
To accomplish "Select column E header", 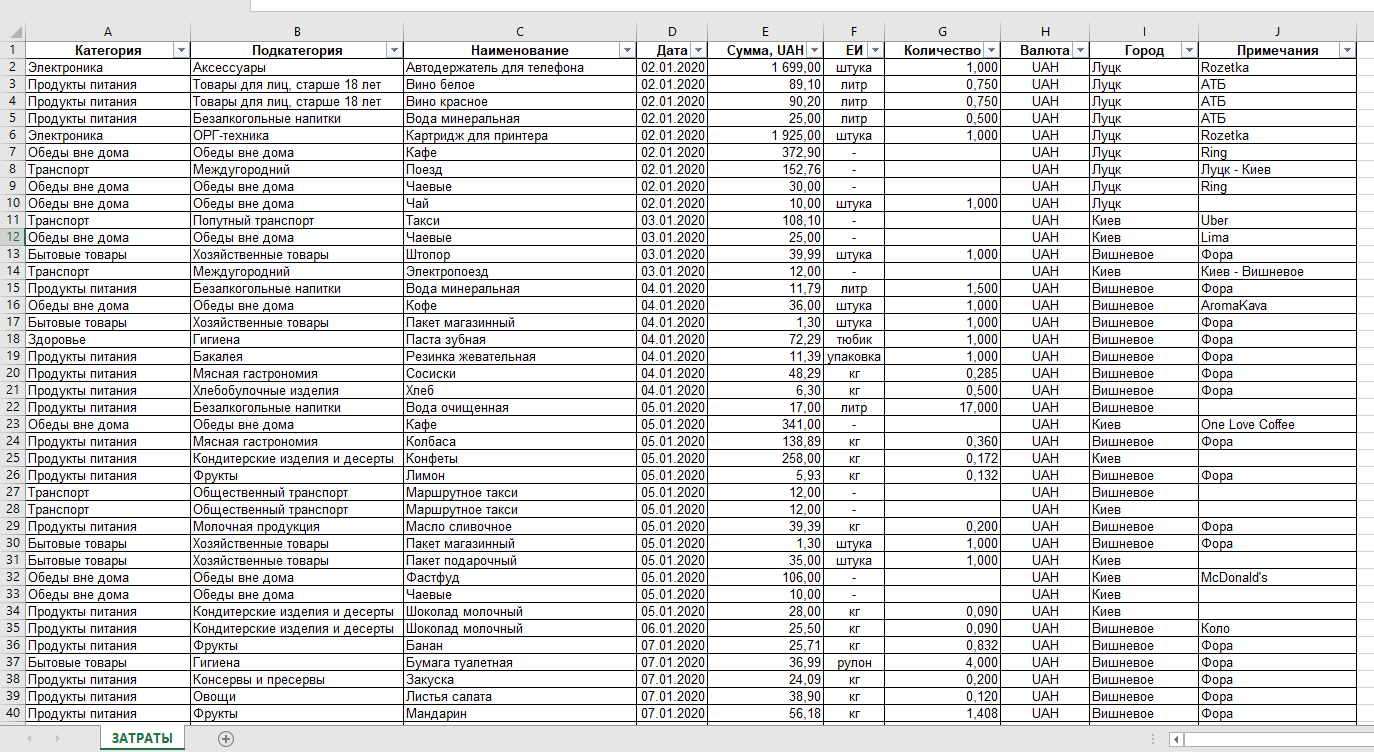I will 766,32.
